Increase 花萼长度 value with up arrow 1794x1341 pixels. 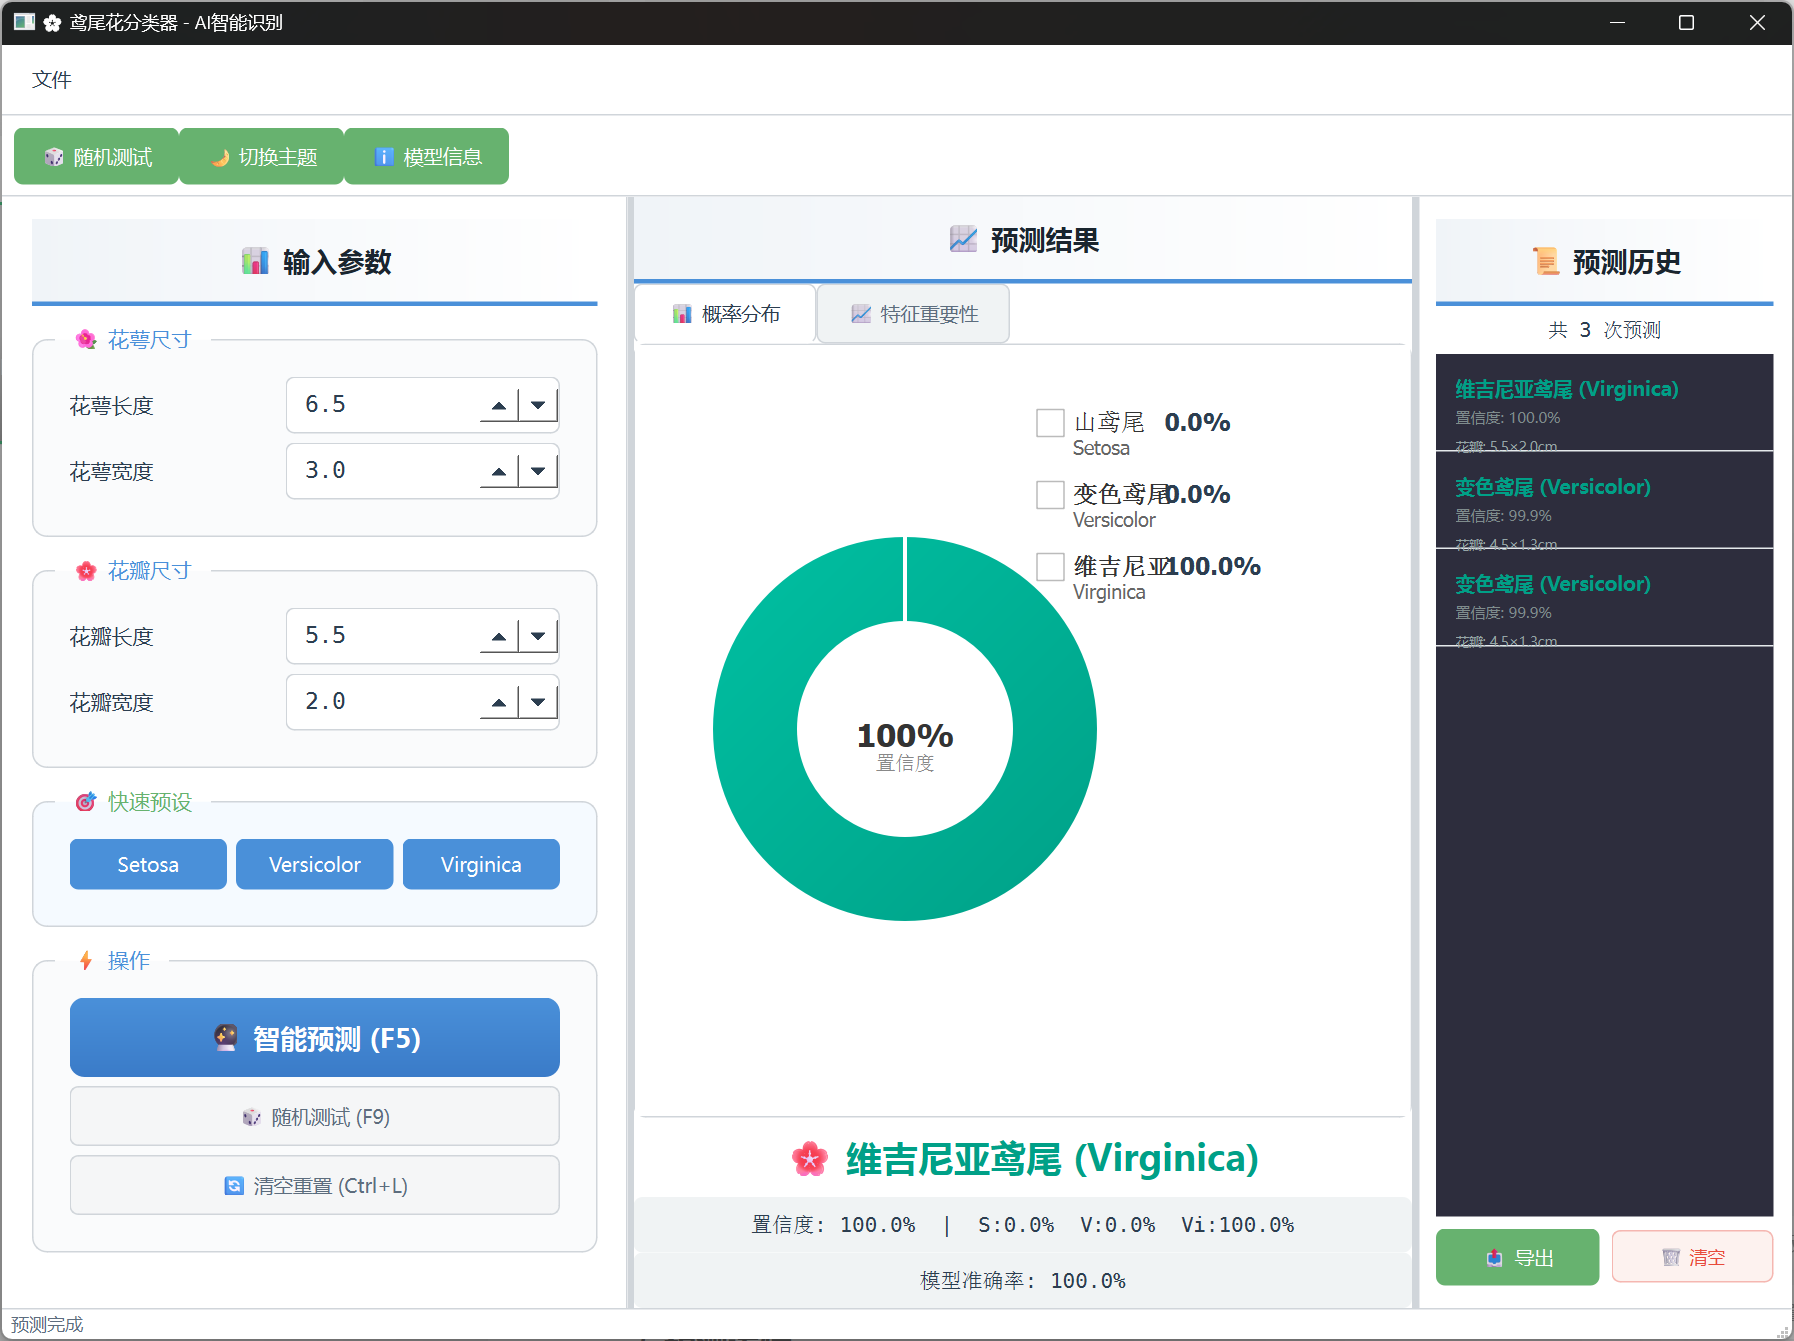tap(499, 405)
